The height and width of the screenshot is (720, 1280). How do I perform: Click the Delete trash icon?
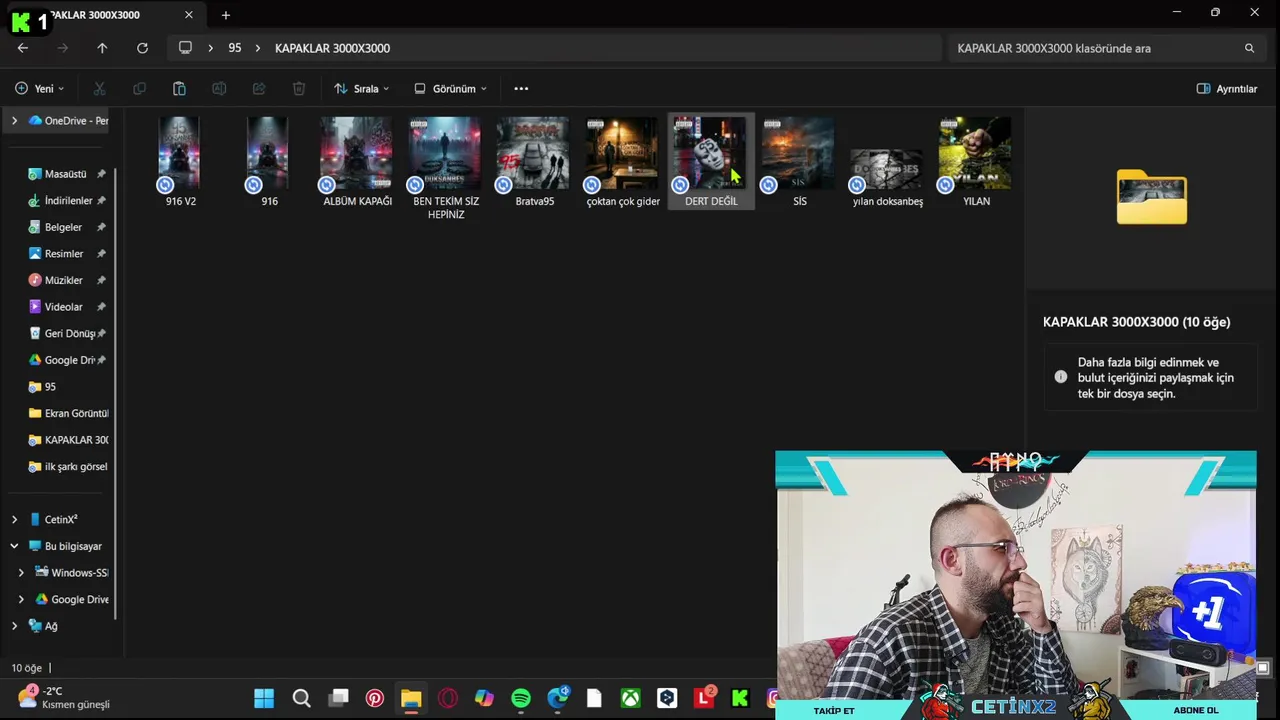tap(299, 89)
